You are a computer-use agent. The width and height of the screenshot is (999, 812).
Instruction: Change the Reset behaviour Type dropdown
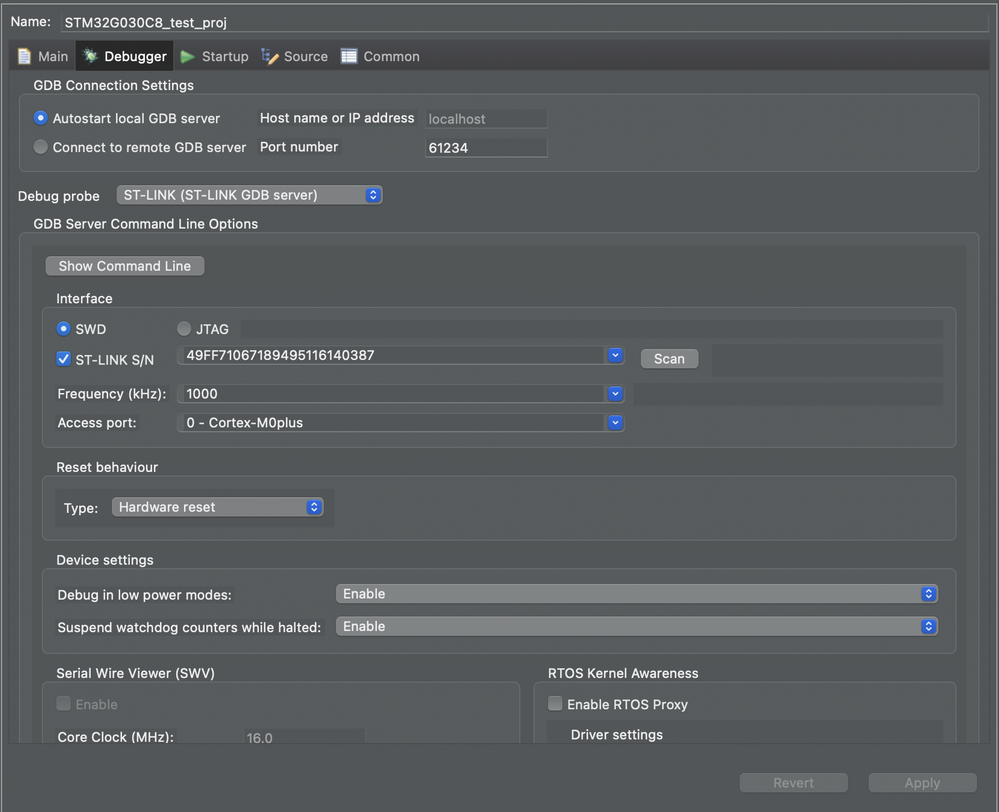217,507
